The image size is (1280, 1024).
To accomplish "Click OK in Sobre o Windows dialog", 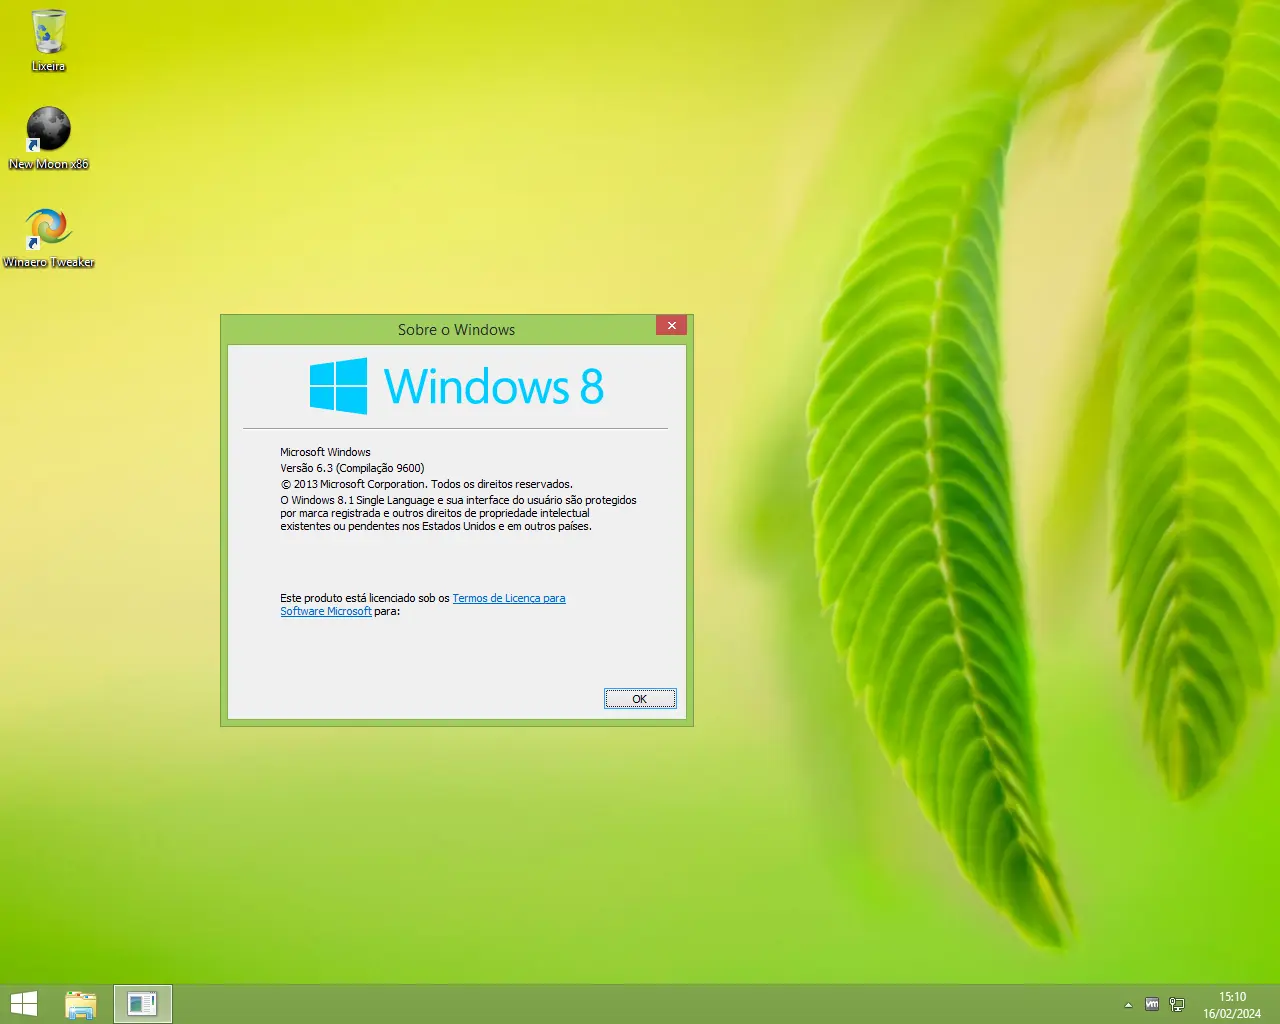I will click(640, 699).
